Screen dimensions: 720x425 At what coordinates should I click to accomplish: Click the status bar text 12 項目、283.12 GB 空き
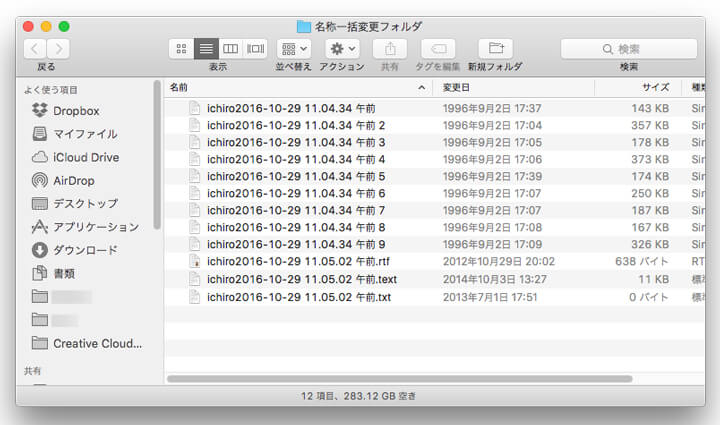coord(358,396)
